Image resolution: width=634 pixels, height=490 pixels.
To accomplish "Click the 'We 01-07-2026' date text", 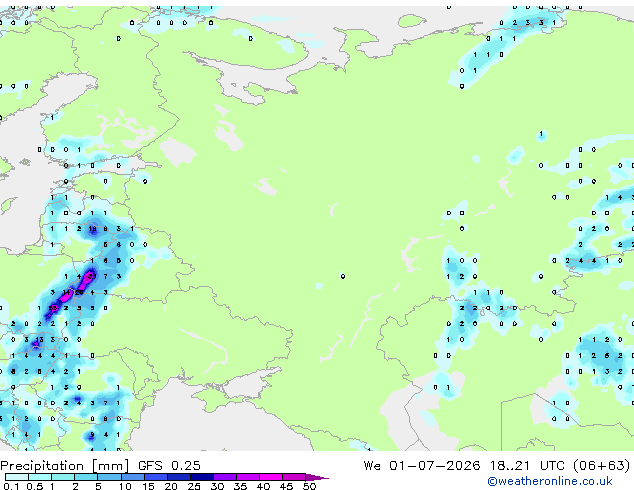I will coord(422,465).
